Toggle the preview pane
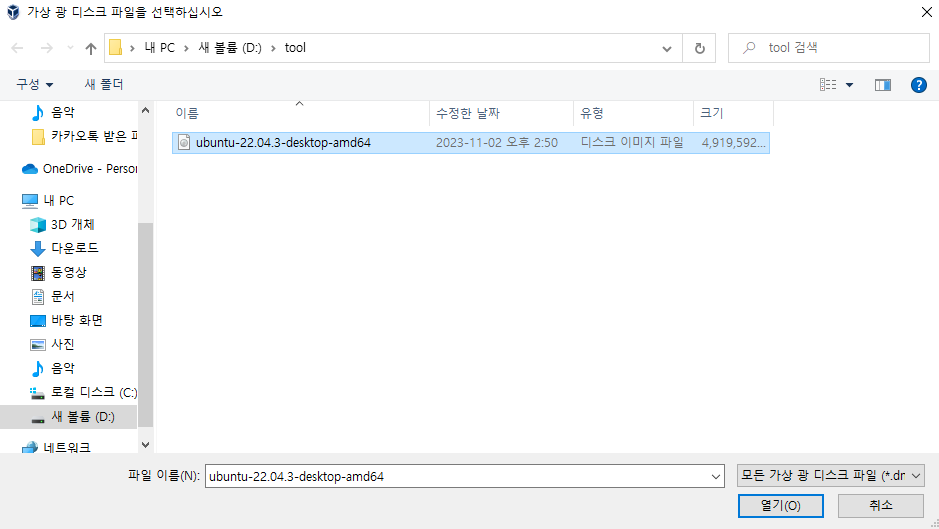The image size is (939, 529). coord(883,85)
